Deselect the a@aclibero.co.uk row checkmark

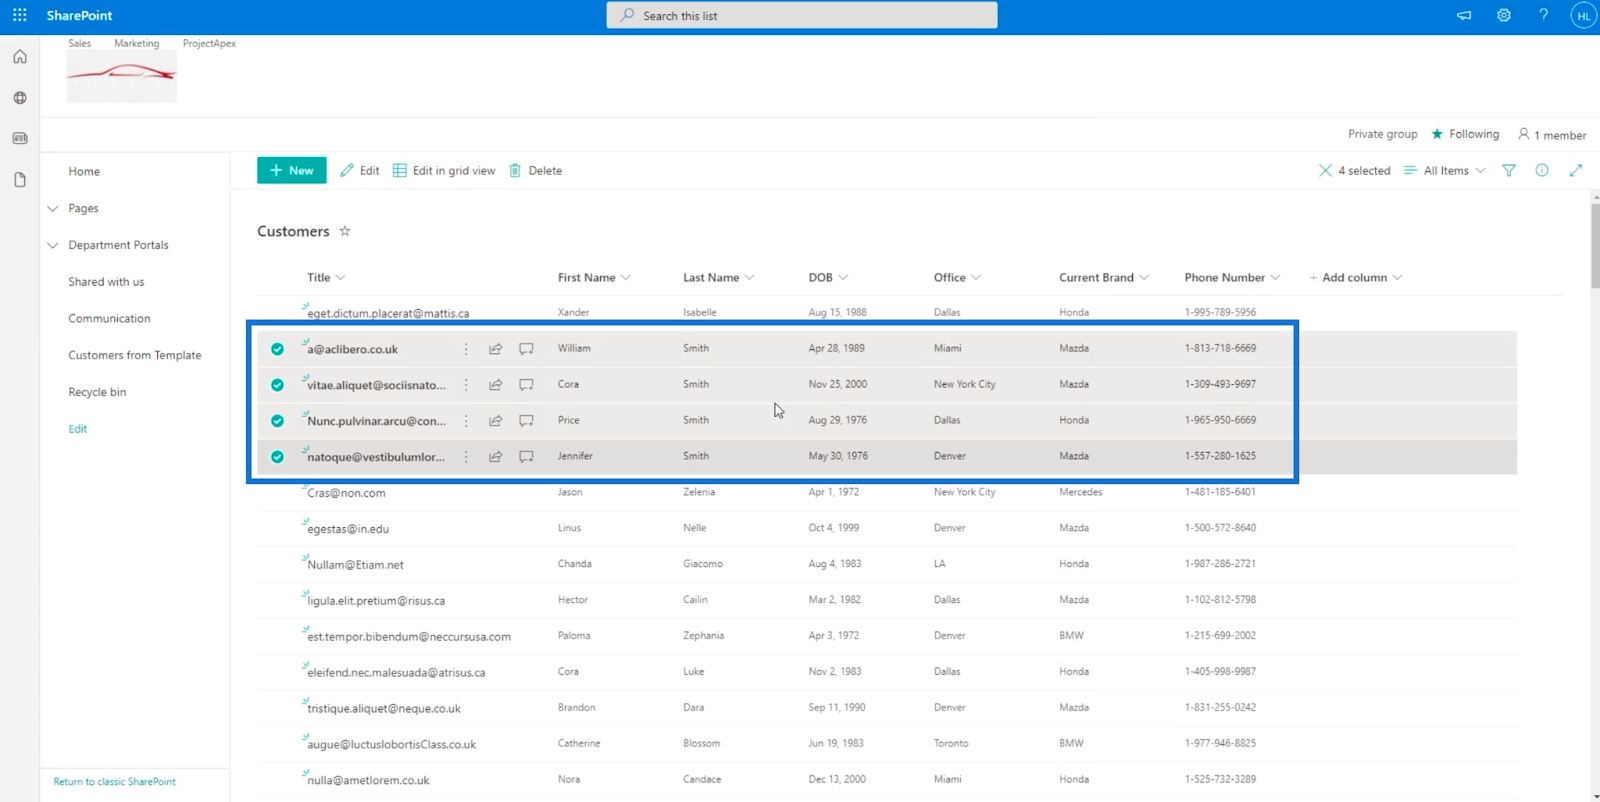coord(277,349)
